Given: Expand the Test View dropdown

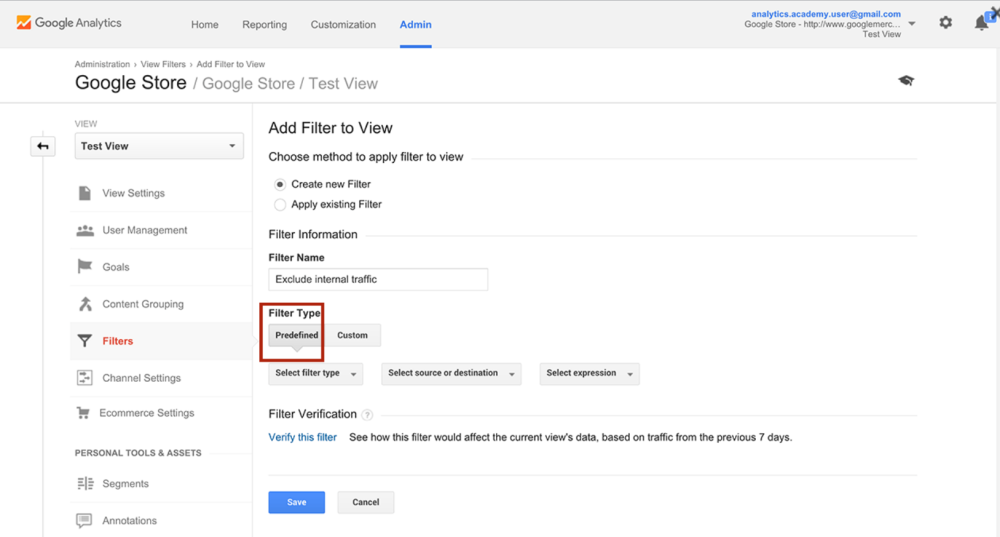Looking at the screenshot, I should click(x=159, y=146).
